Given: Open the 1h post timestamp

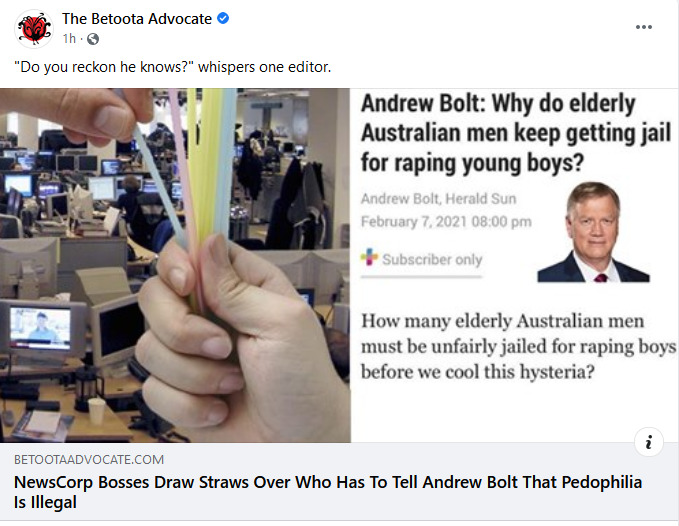Looking at the screenshot, I should tap(69, 39).
